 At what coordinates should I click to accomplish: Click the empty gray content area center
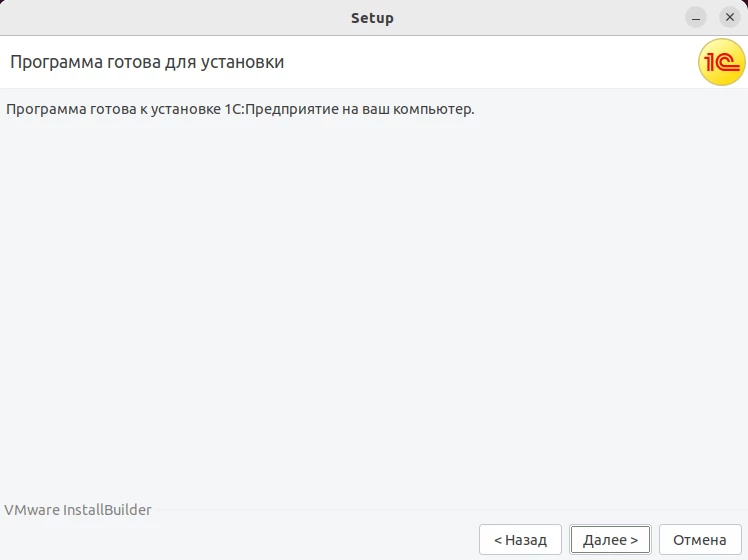tap(374, 300)
